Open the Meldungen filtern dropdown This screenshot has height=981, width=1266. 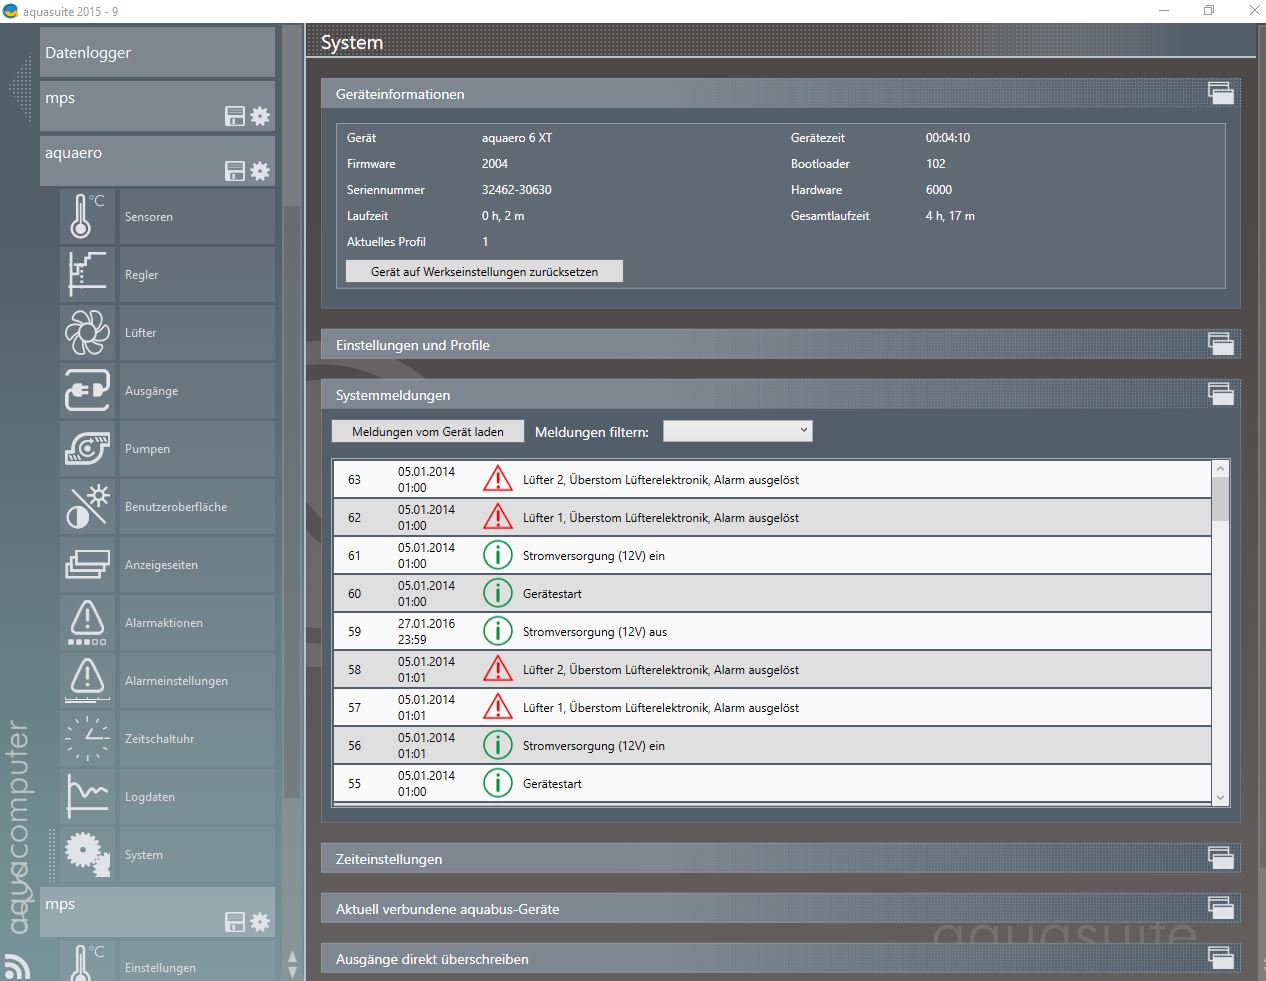tap(738, 431)
